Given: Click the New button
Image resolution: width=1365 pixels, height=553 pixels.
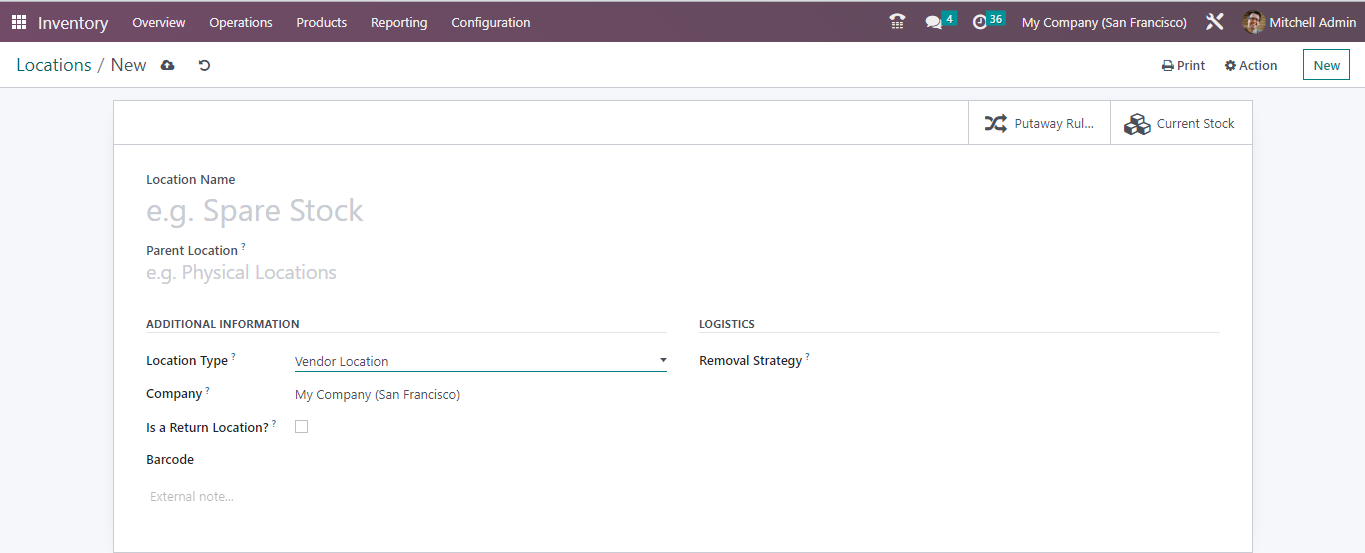Looking at the screenshot, I should [1326, 65].
